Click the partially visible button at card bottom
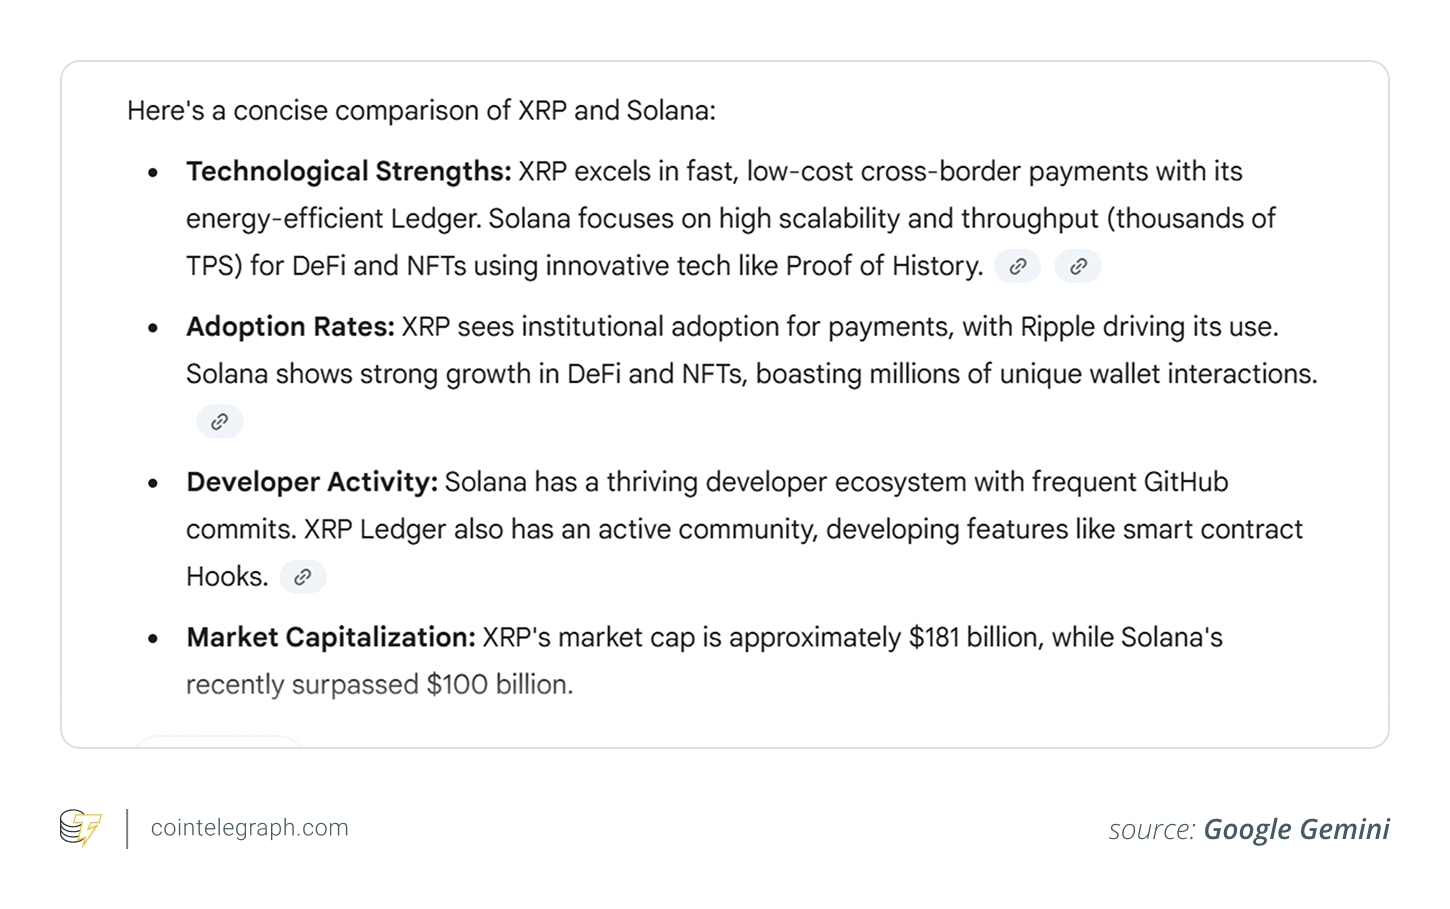This screenshot has height=909, width=1450. point(218,741)
